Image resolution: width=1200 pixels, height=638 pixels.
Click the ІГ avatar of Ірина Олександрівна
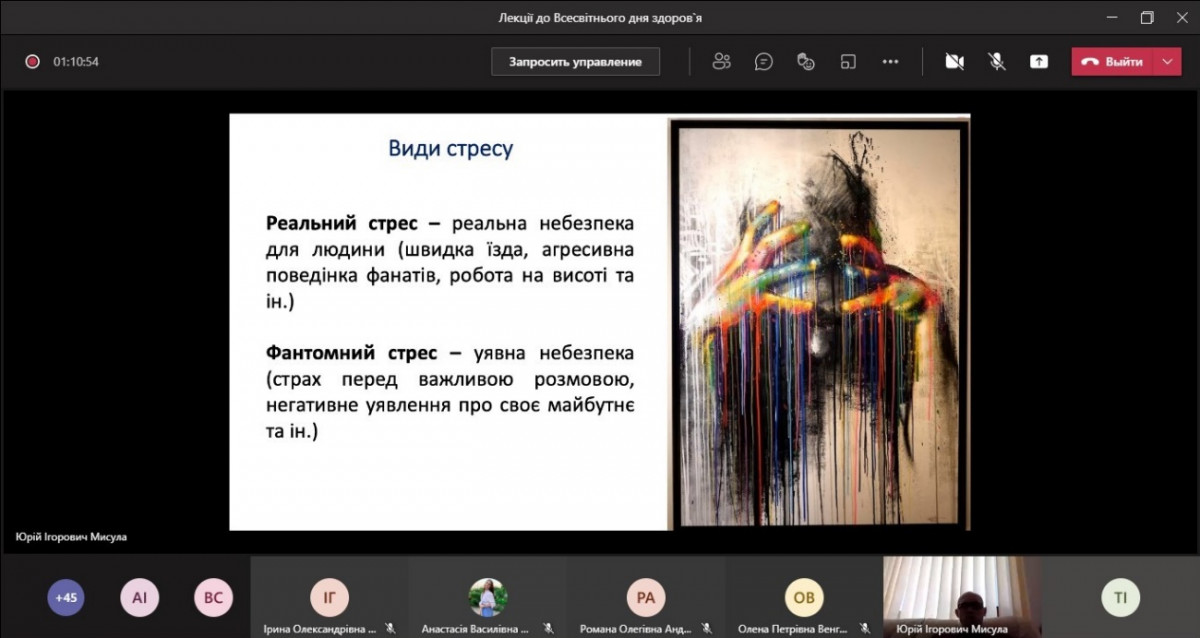329,598
